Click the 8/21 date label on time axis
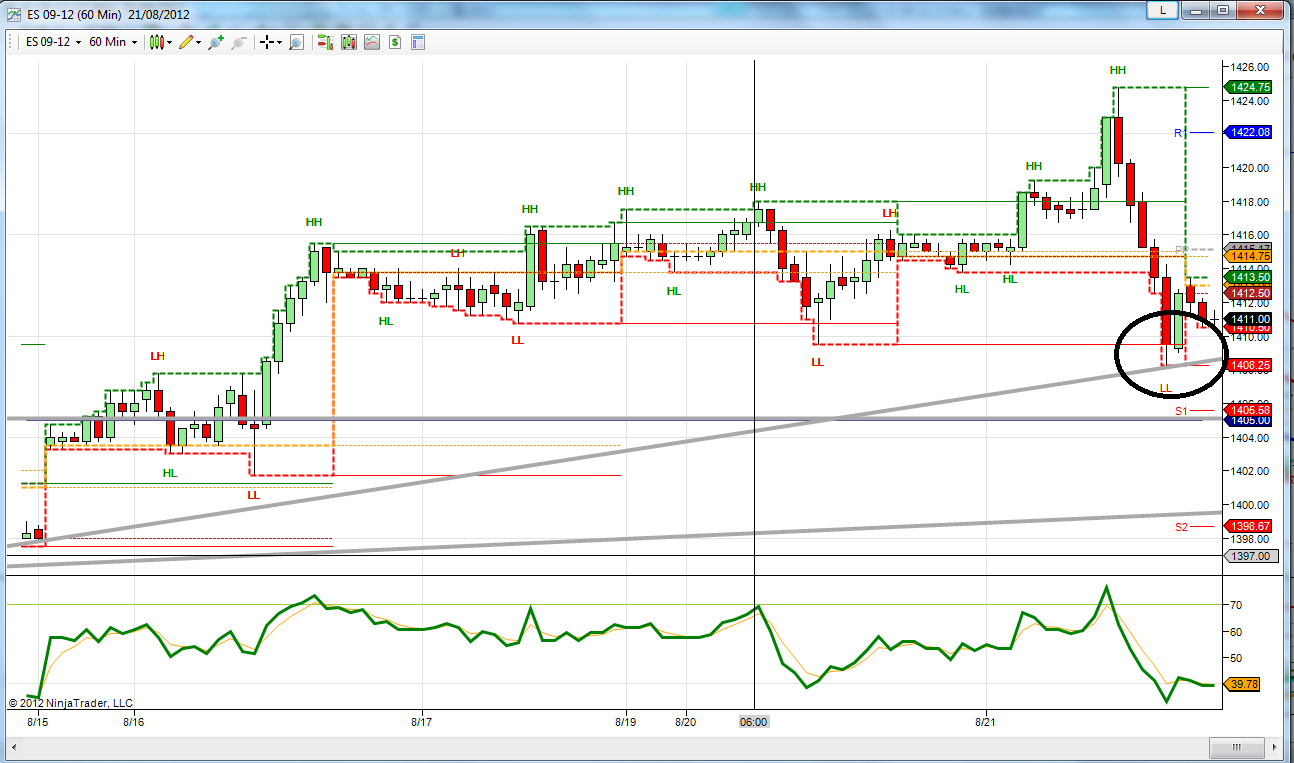The width and height of the screenshot is (1294, 763). tap(986, 721)
